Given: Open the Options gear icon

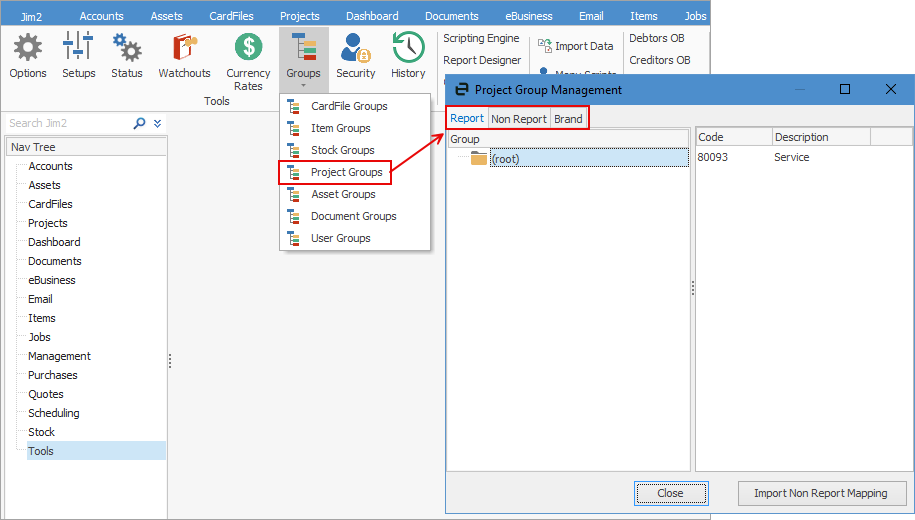Looking at the screenshot, I should coord(27,47).
